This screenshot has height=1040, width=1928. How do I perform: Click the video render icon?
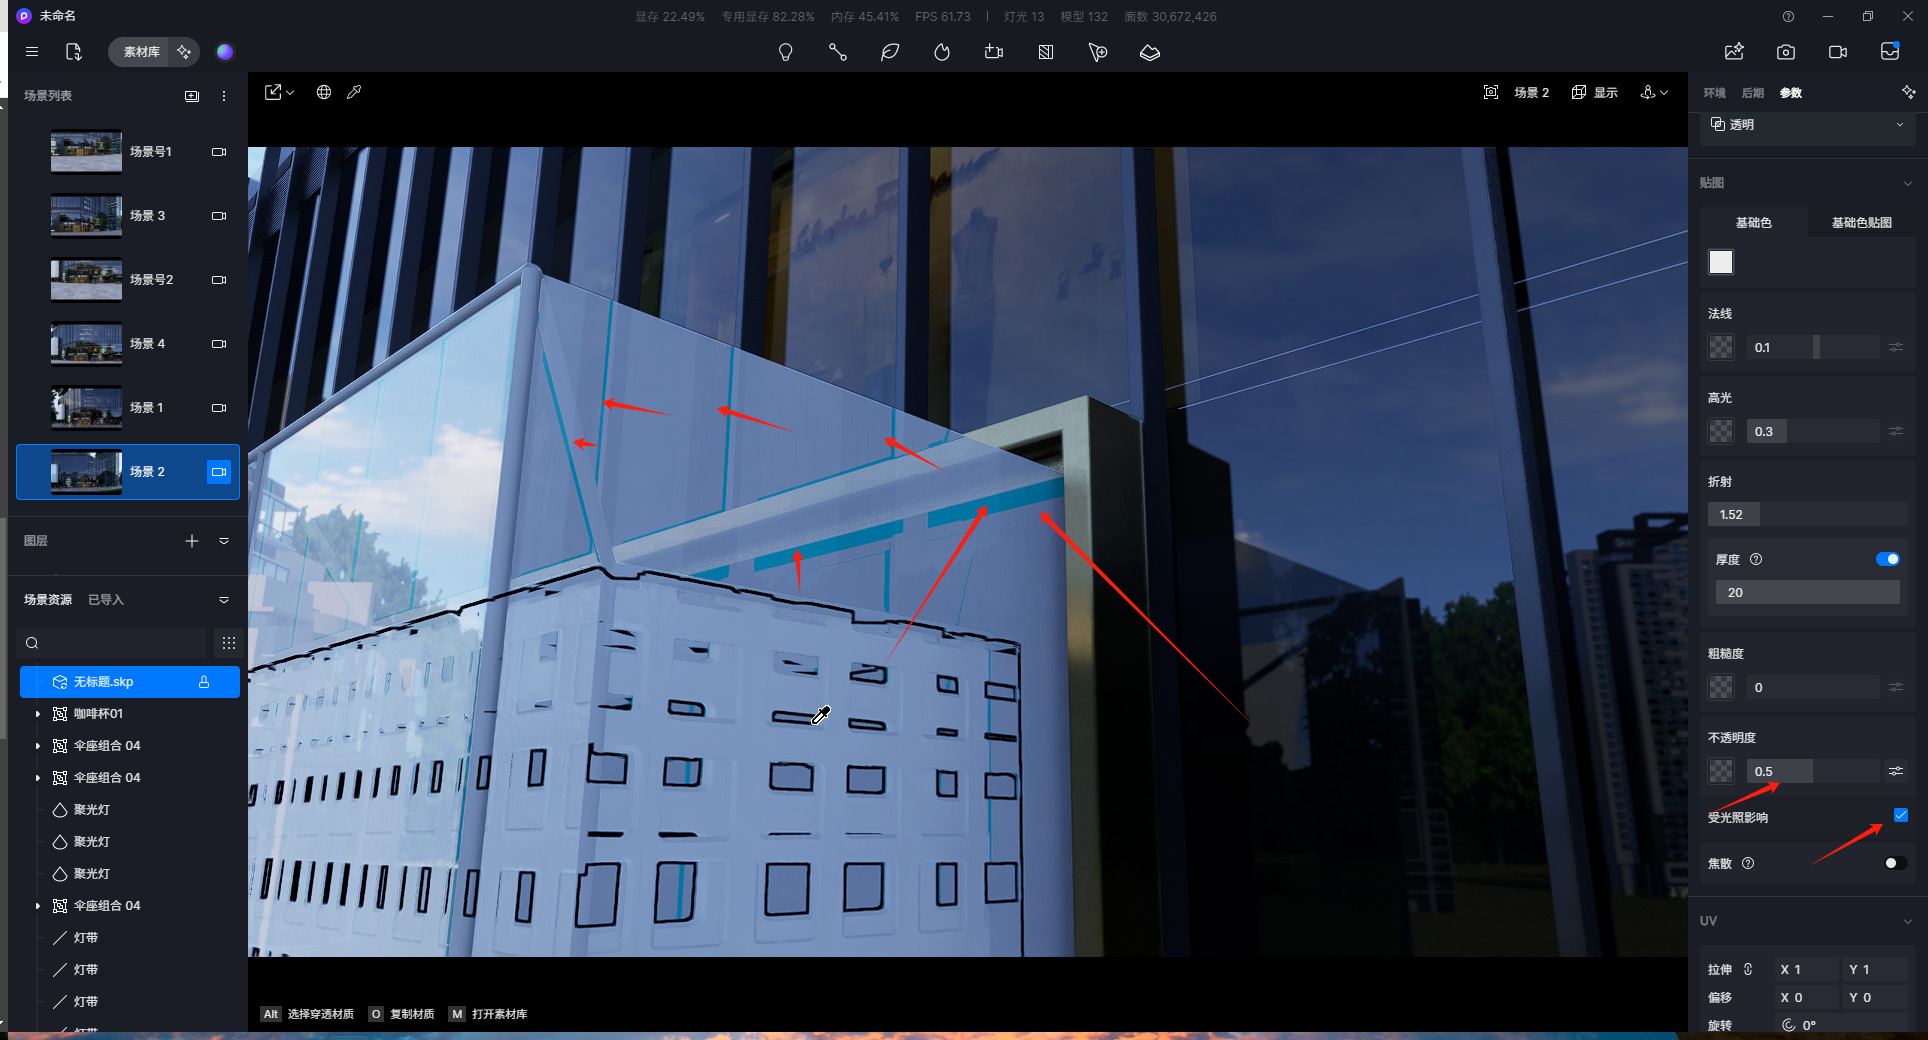coord(1837,52)
